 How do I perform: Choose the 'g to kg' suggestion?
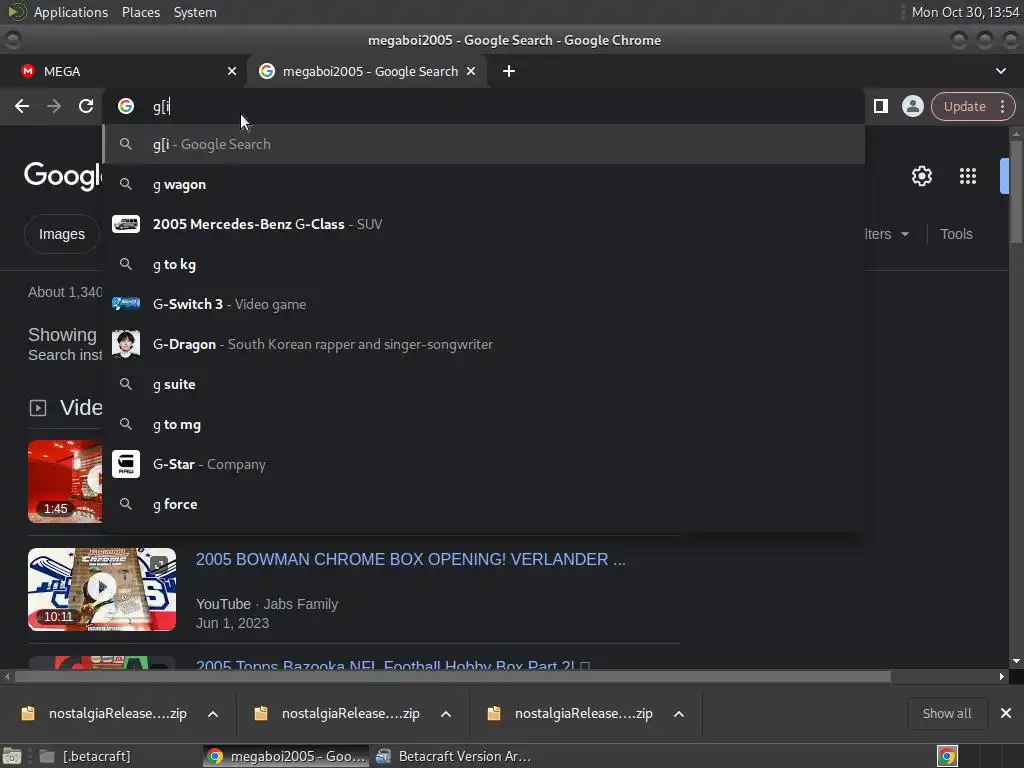click(484, 264)
